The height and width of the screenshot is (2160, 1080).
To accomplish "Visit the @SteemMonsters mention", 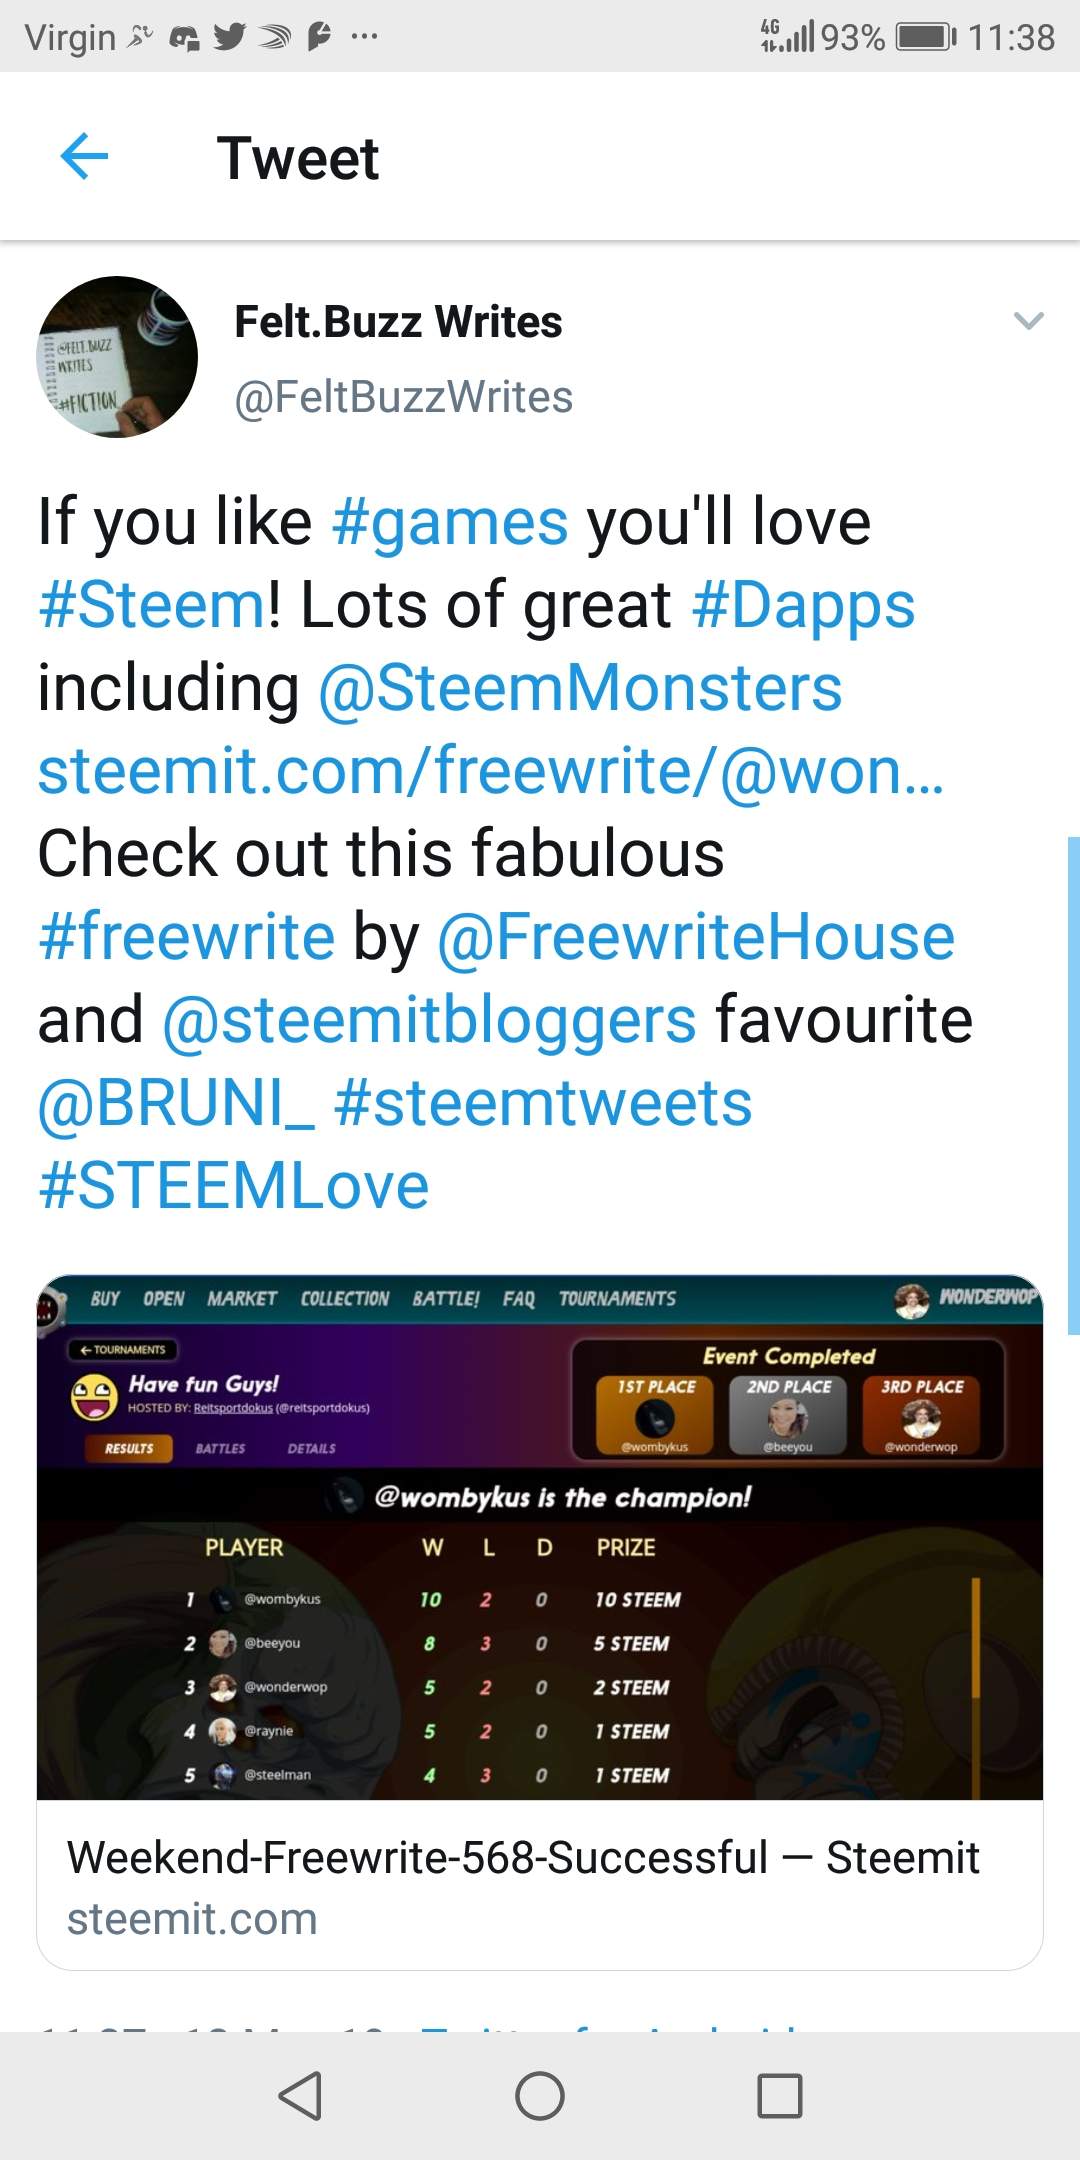I will click(580, 688).
